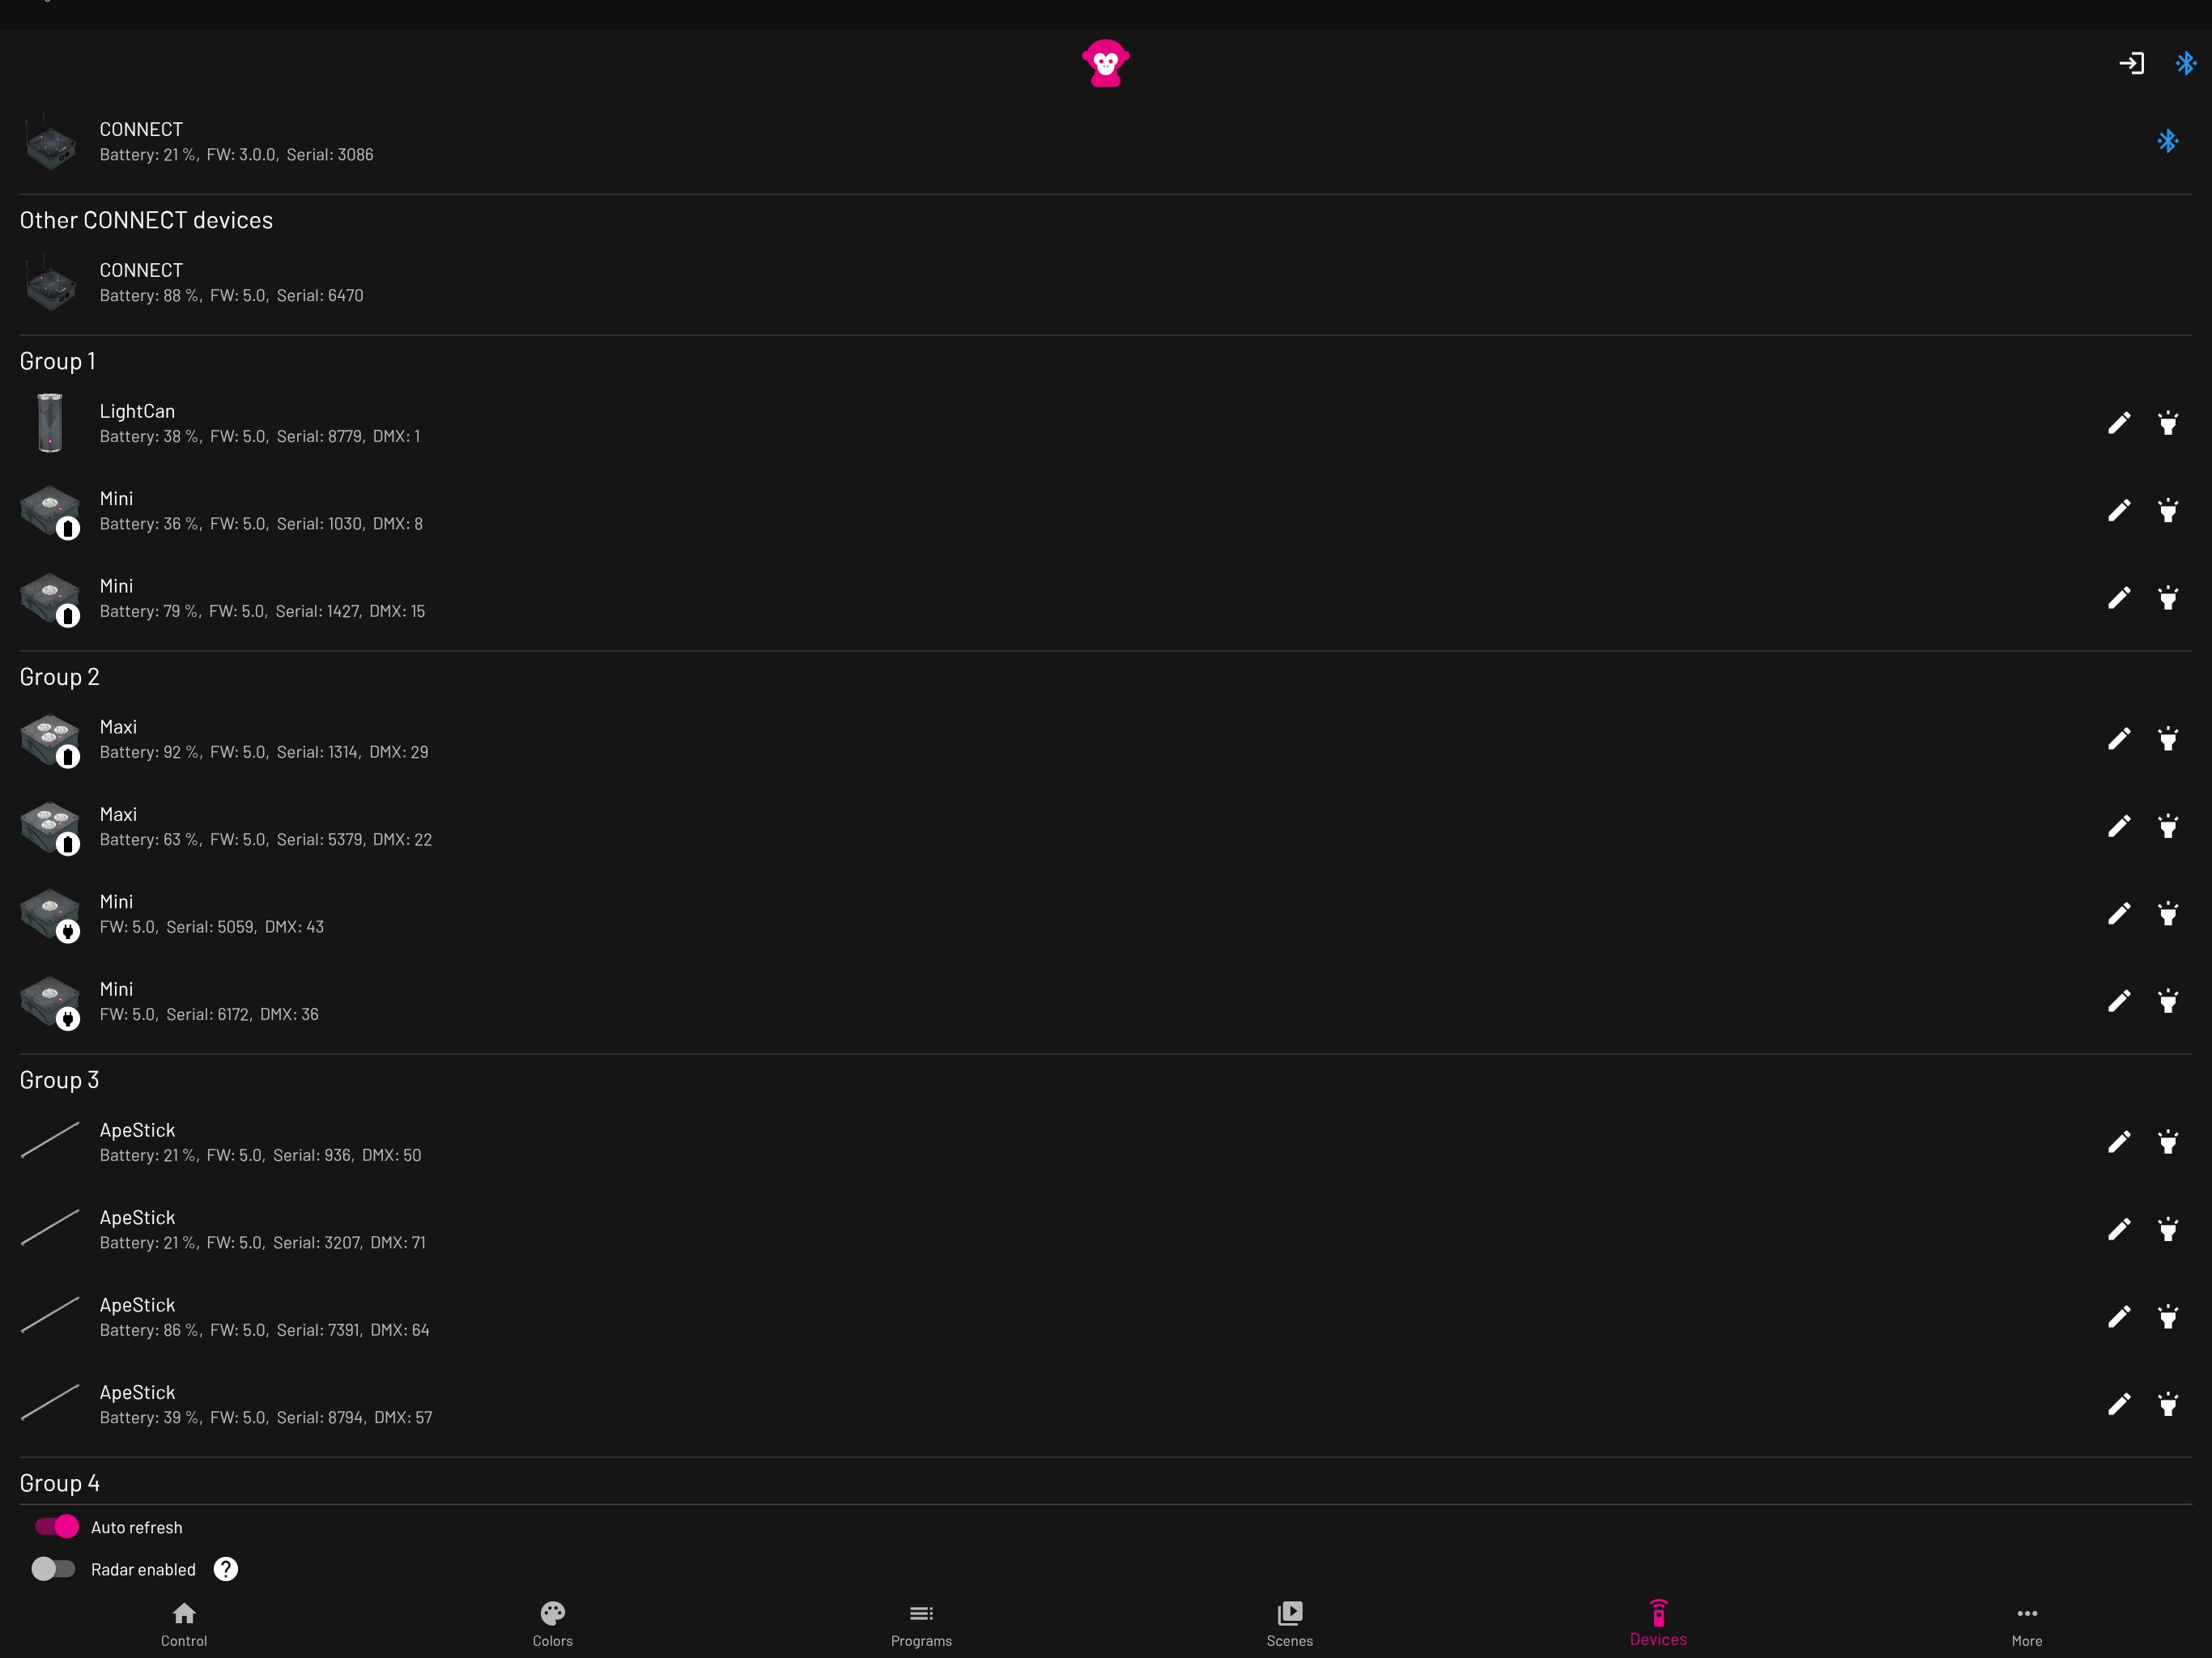Click the bulb icon for ApeStick Serial 8794

(x=2168, y=1405)
